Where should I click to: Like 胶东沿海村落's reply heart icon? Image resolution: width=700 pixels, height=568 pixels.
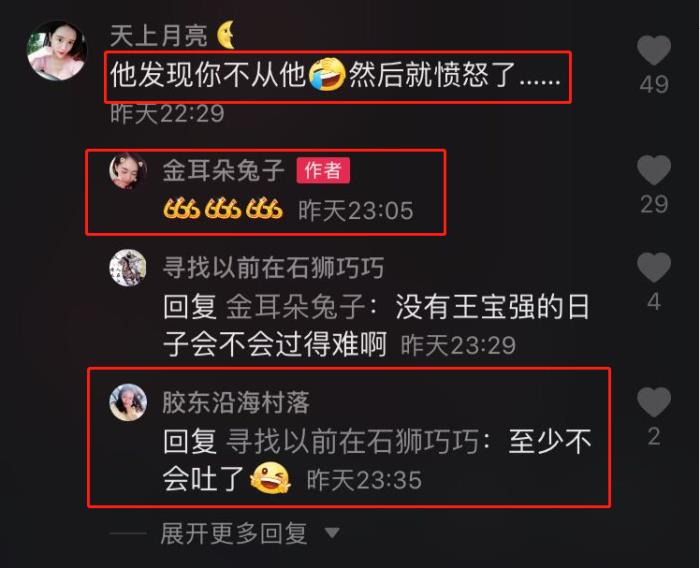coord(654,402)
